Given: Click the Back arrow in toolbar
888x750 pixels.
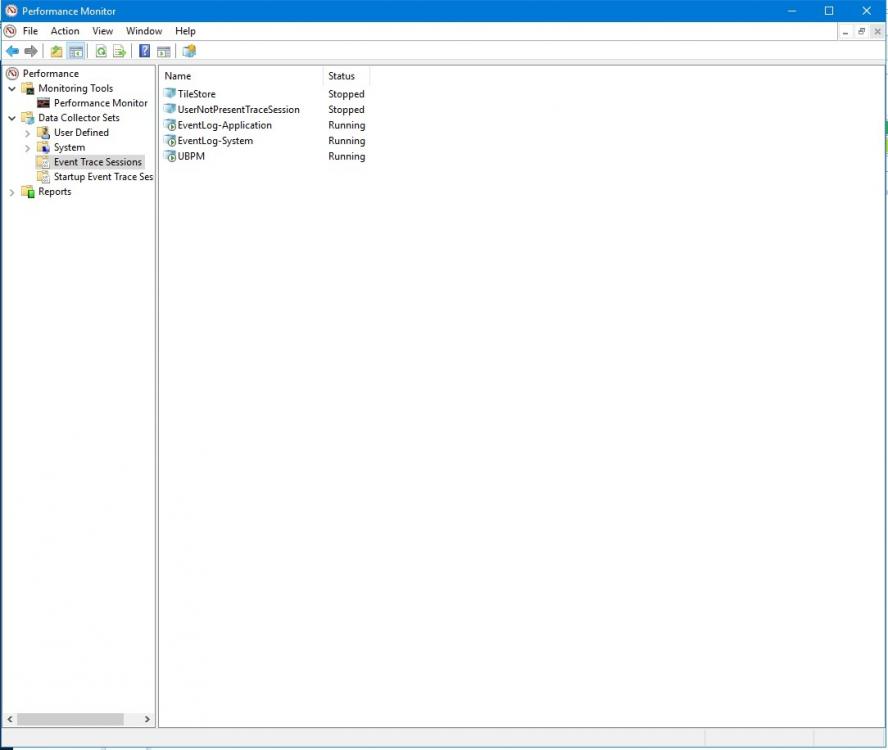Looking at the screenshot, I should tap(12, 51).
